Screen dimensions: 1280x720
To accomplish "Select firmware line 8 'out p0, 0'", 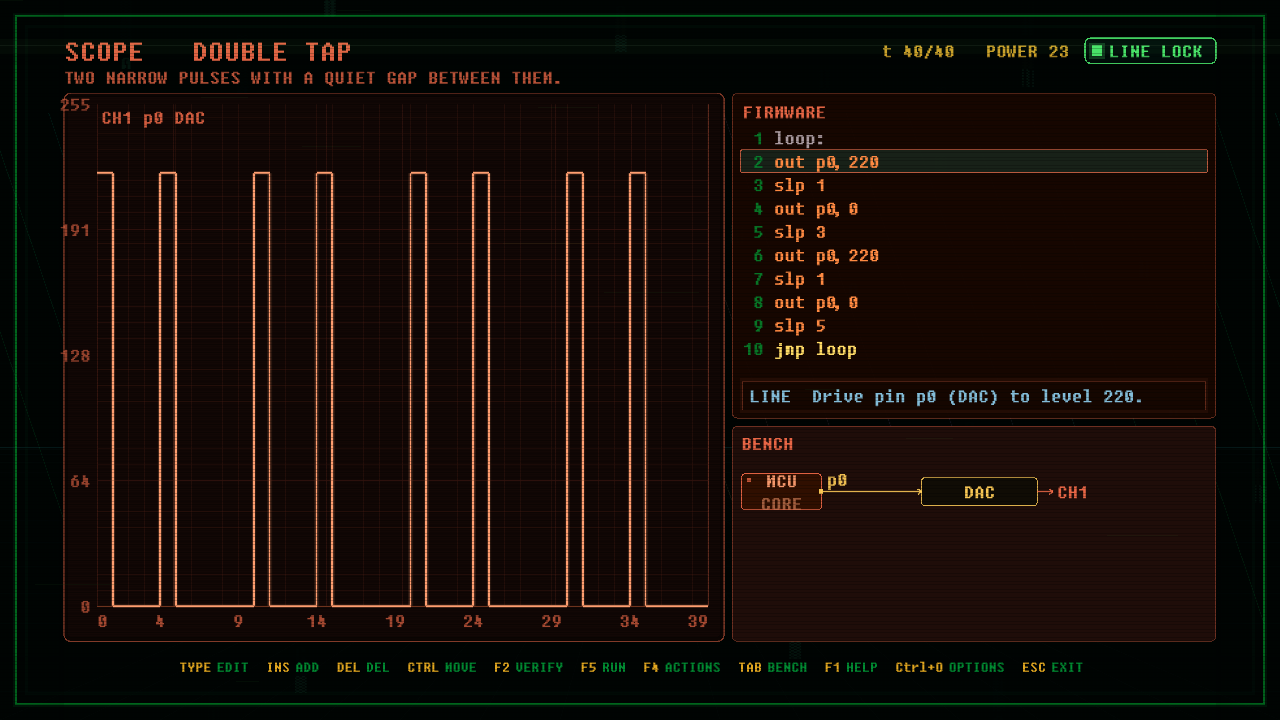I will tap(974, 303).
